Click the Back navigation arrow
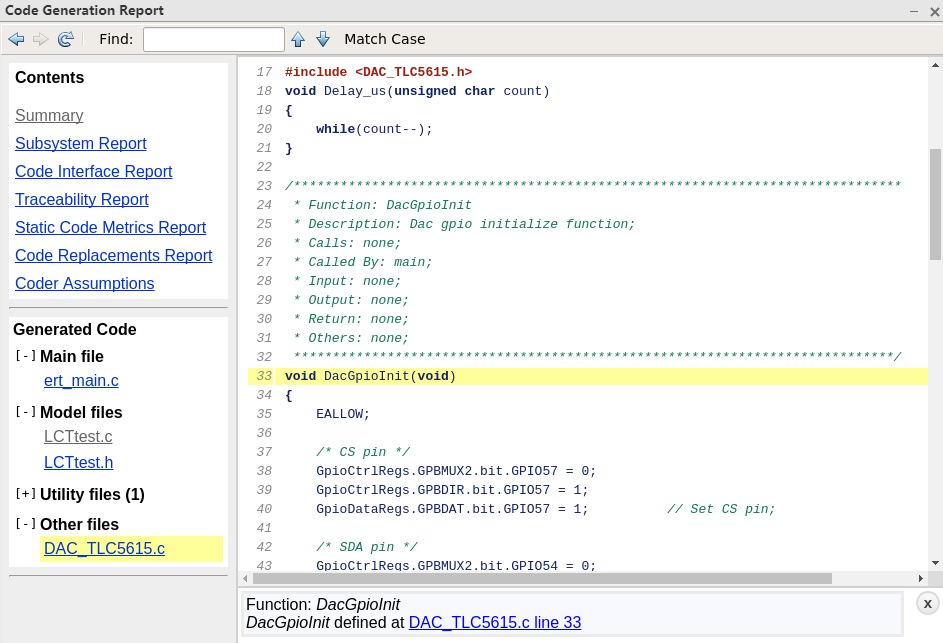The height and width of the screenshot is (643, 943). [x=16, y=39]
